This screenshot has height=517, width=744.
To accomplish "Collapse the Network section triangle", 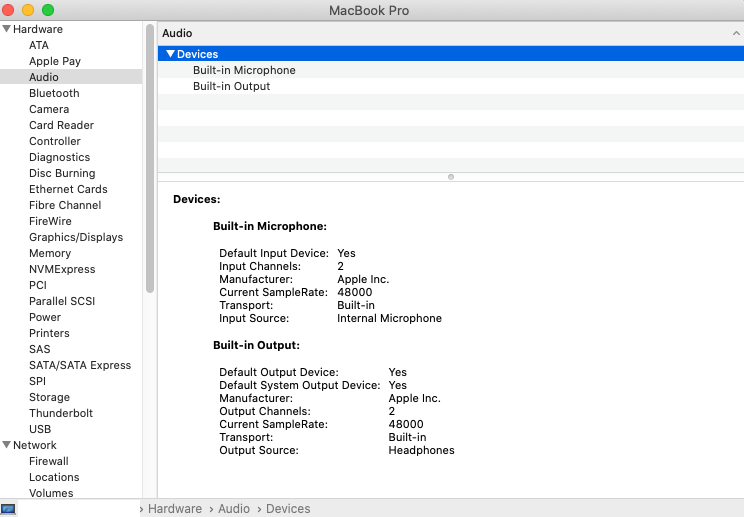I will [x=7, y=445].
